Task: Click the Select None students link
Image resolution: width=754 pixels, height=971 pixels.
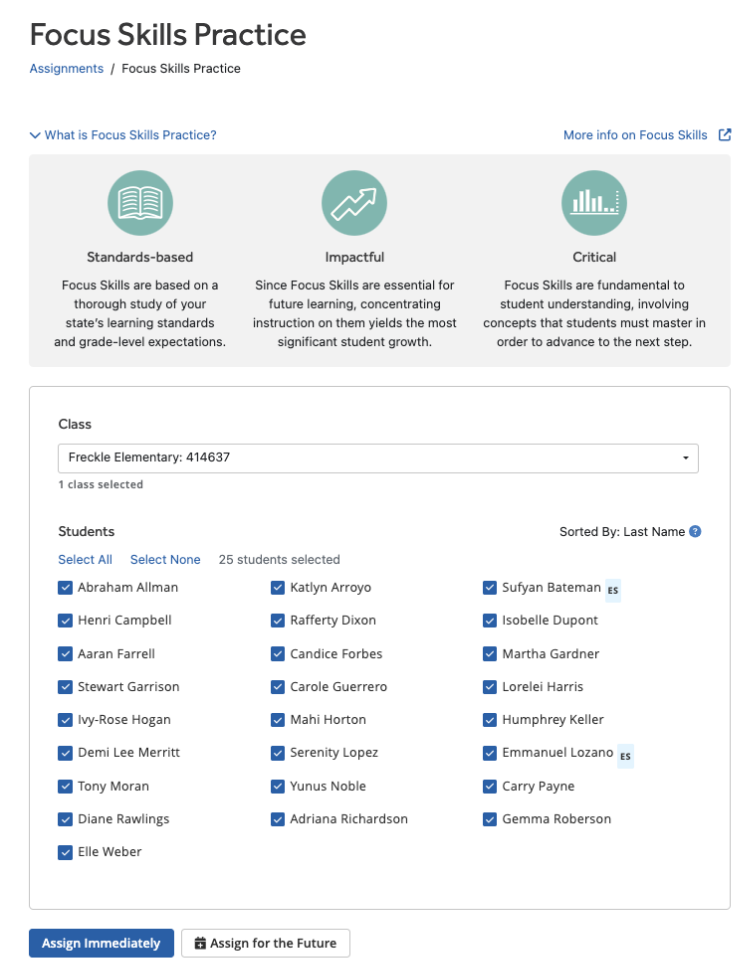Action: point(165,560)
